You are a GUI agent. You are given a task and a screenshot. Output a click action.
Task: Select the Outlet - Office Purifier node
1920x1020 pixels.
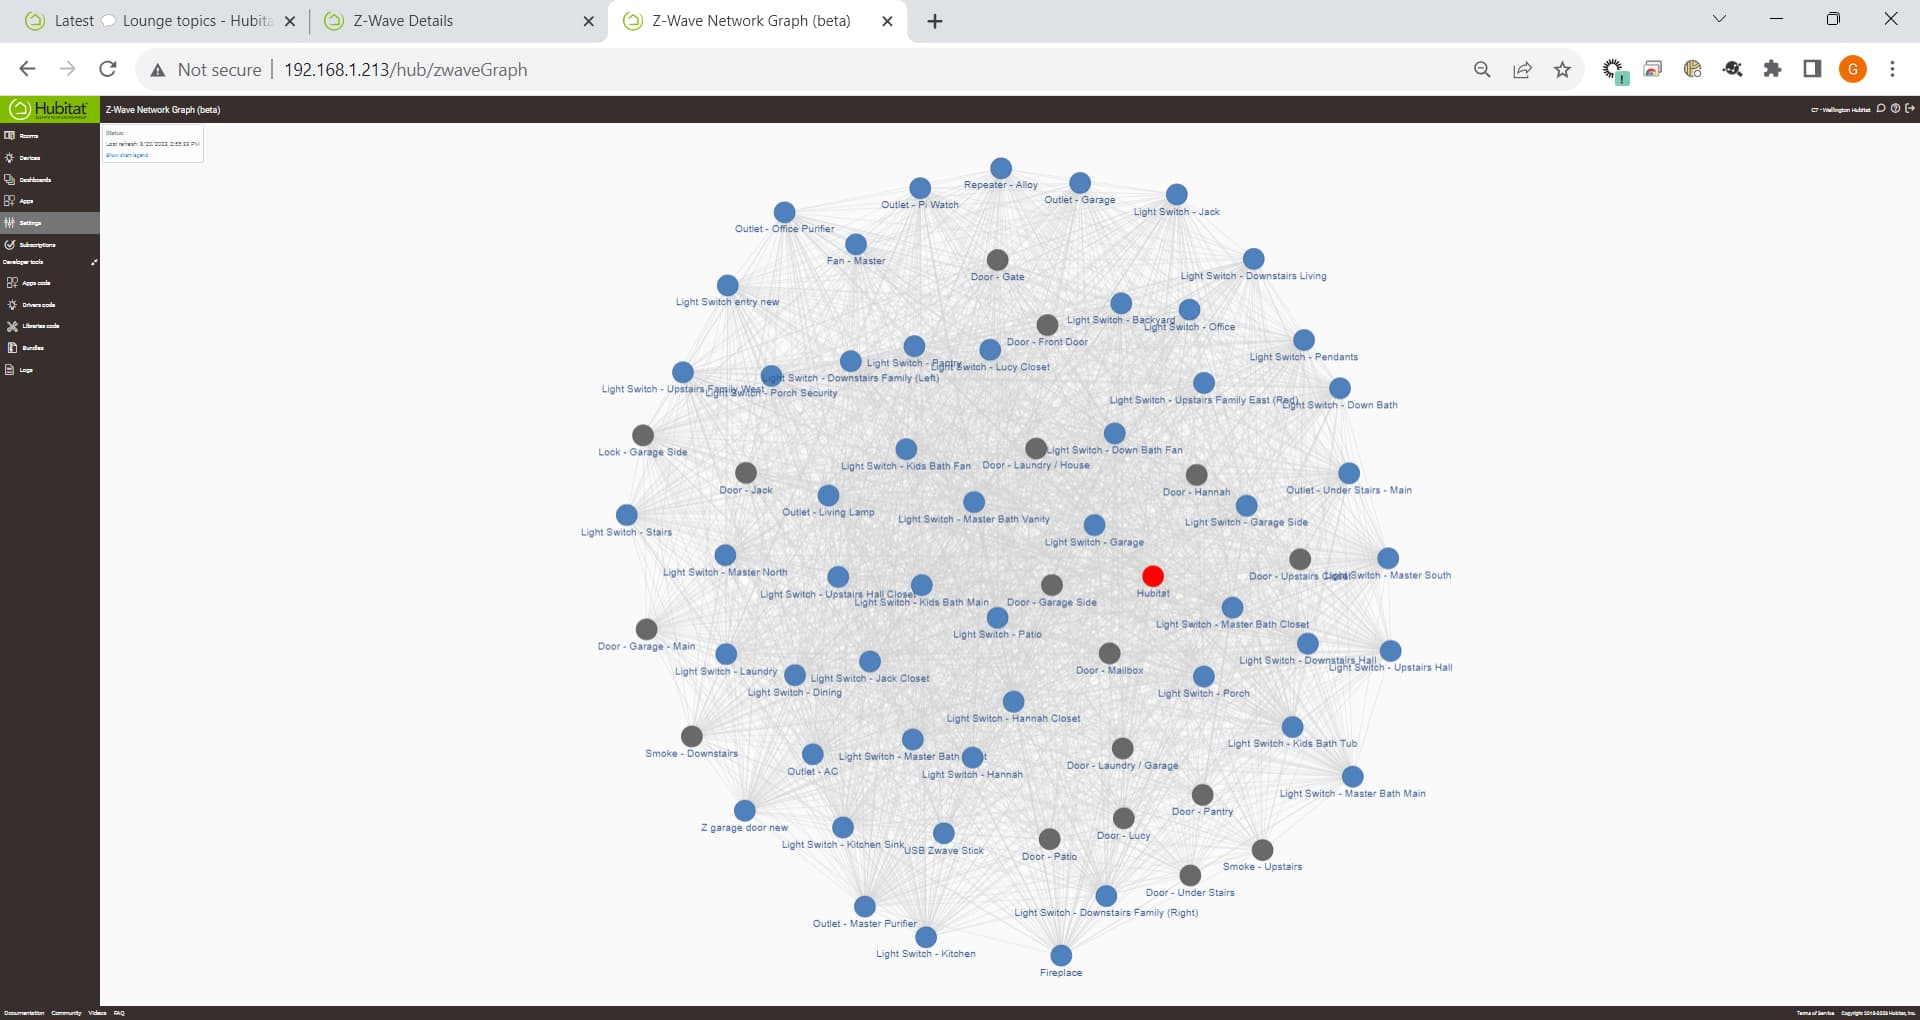[x=785, y=212]
